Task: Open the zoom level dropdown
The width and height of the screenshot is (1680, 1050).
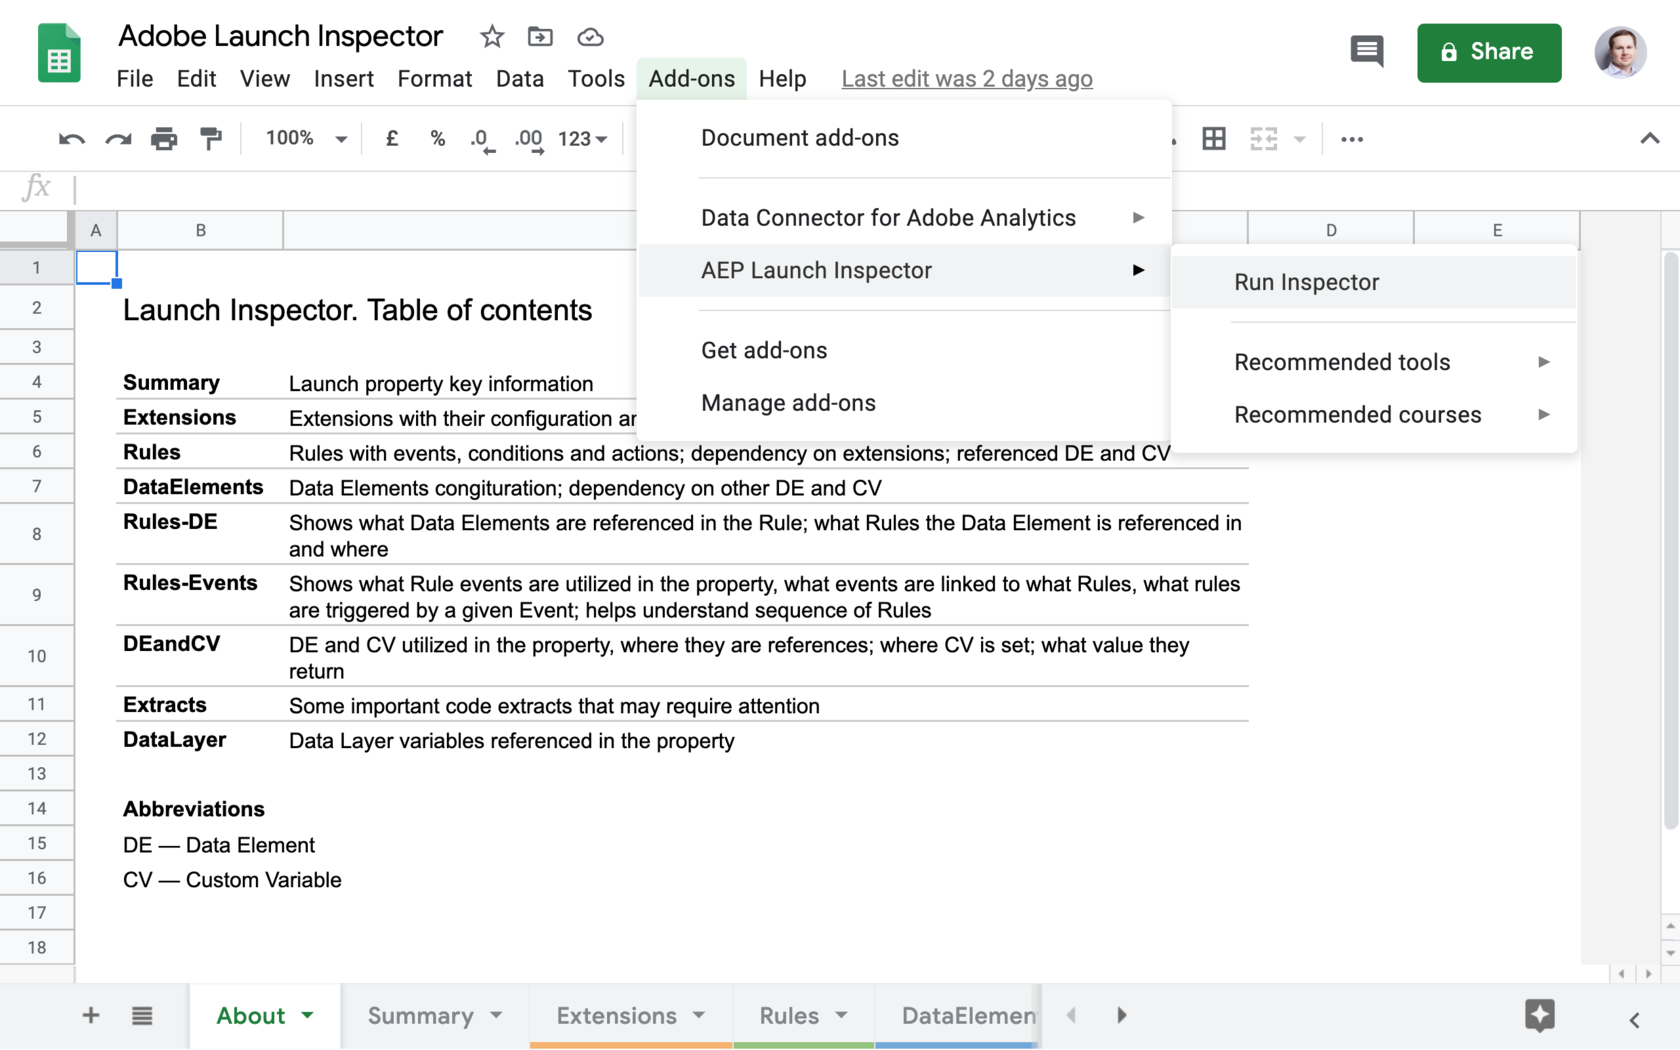Action: click(303, 139)
